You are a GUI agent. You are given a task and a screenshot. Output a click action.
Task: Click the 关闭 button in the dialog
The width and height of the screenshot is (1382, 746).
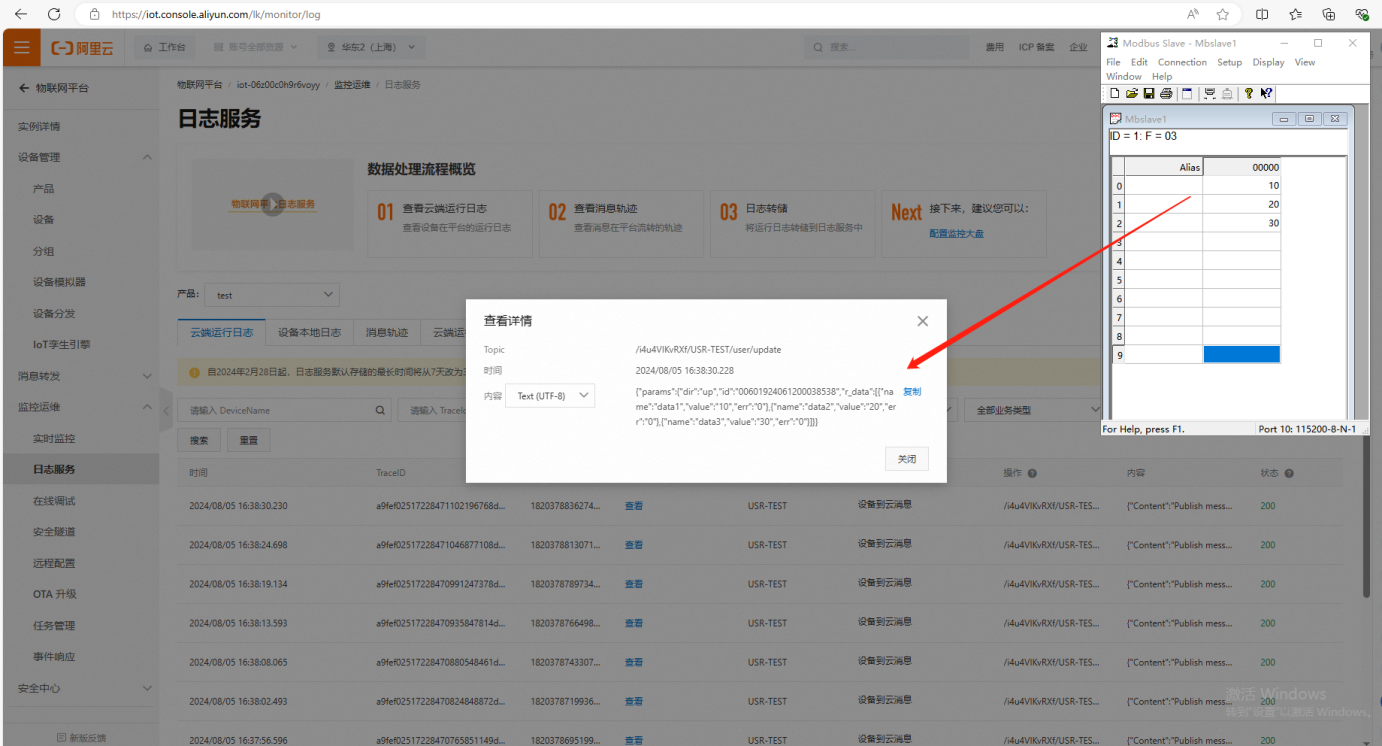906,459
